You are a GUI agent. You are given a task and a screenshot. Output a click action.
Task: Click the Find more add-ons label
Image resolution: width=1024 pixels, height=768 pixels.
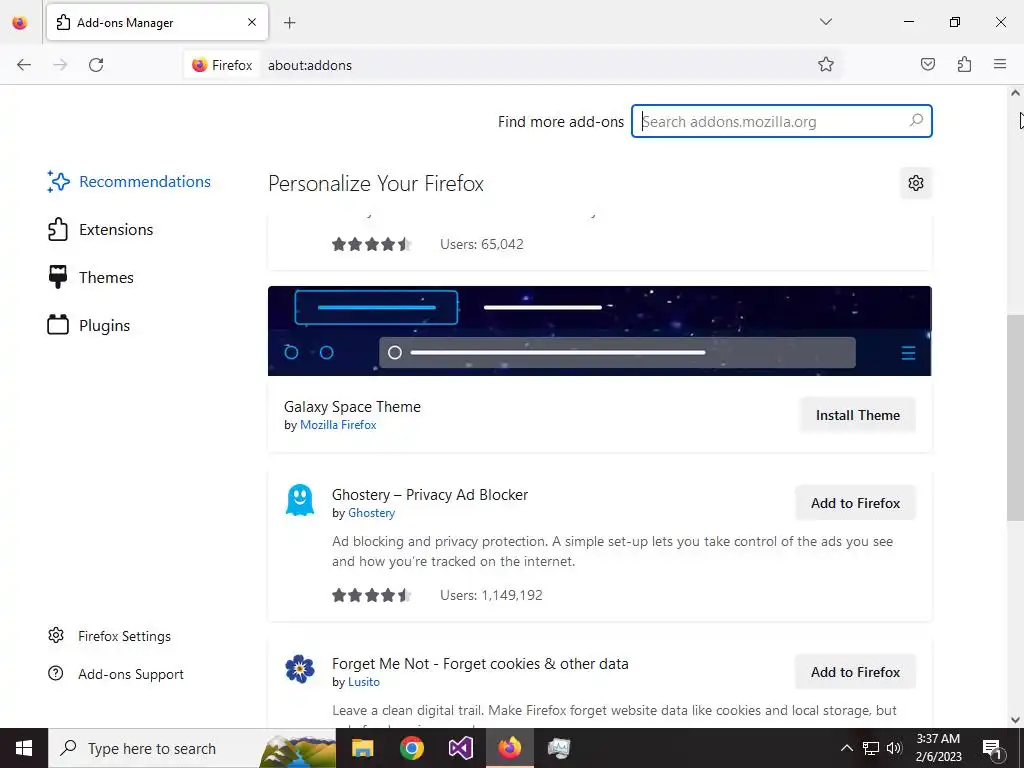561,121
